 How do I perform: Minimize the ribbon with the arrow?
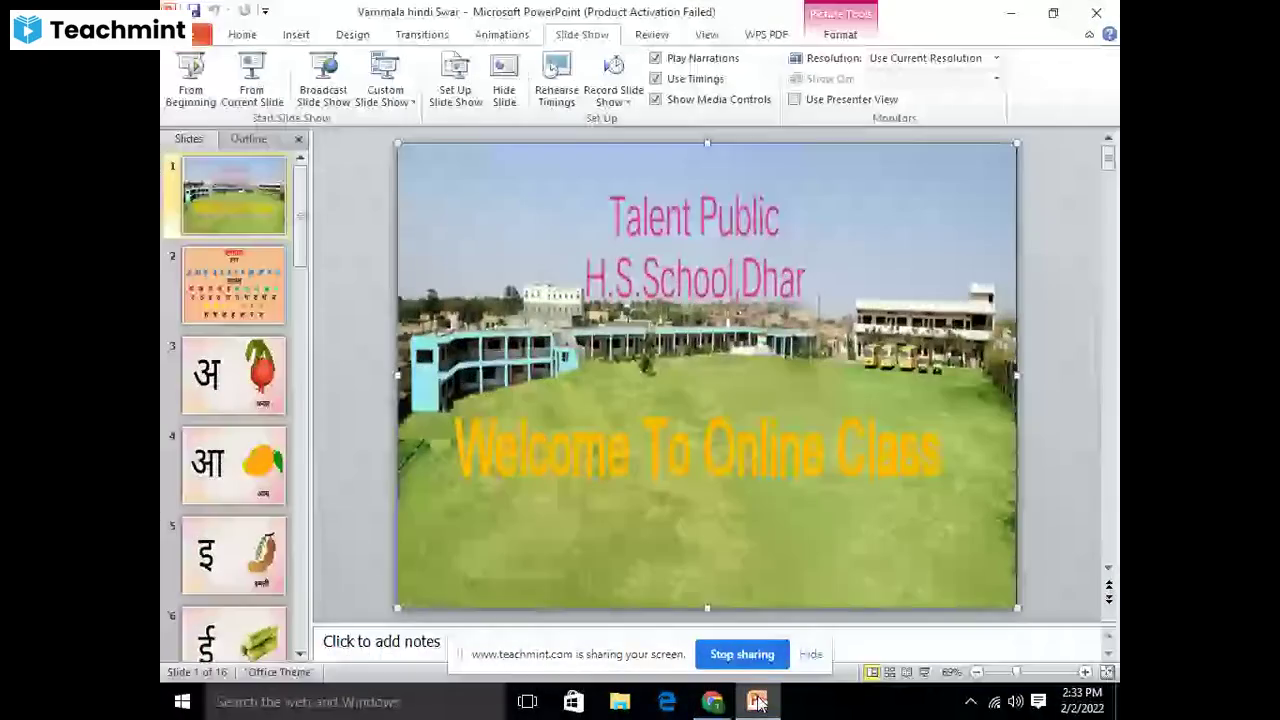pyautogui.click(x=1090, y=35)
